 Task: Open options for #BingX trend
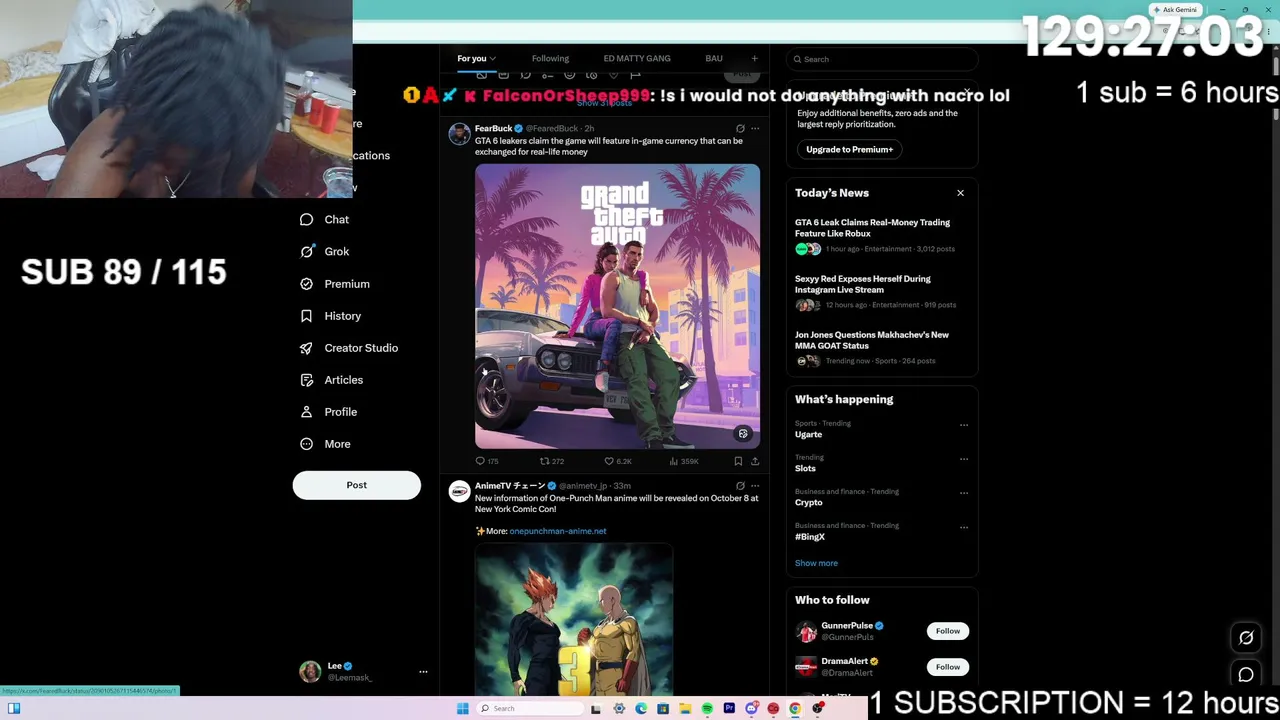tap(964, 527)
